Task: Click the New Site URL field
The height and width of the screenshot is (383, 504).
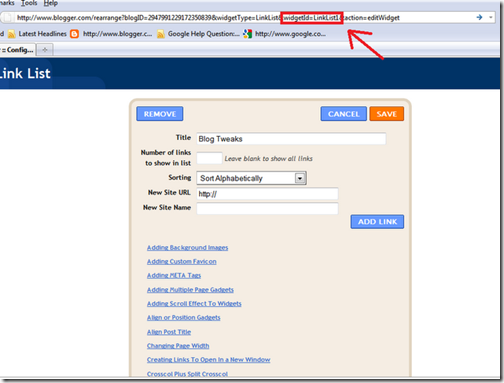Action: tap(267, 194)
